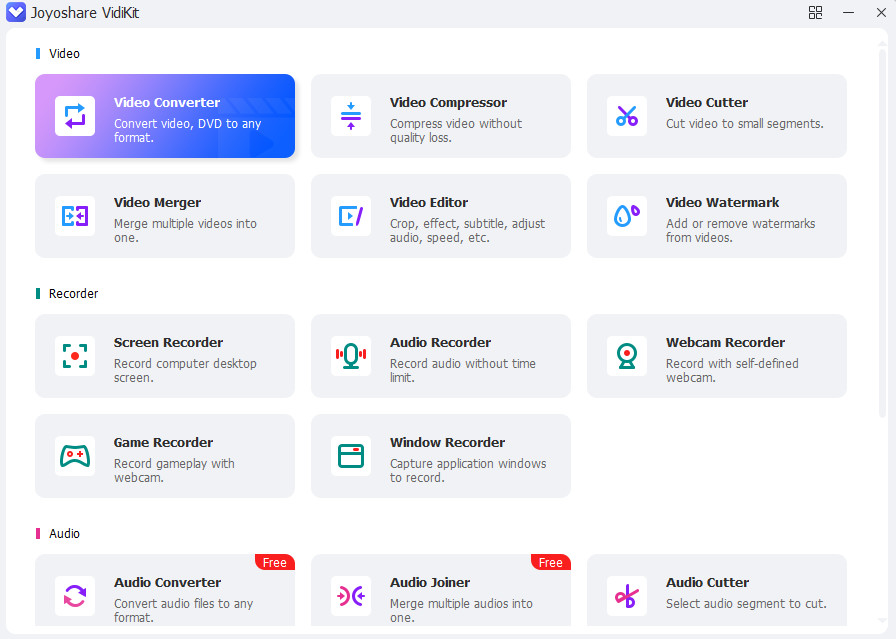Click the Audio Cutter icon

point(627,596)
